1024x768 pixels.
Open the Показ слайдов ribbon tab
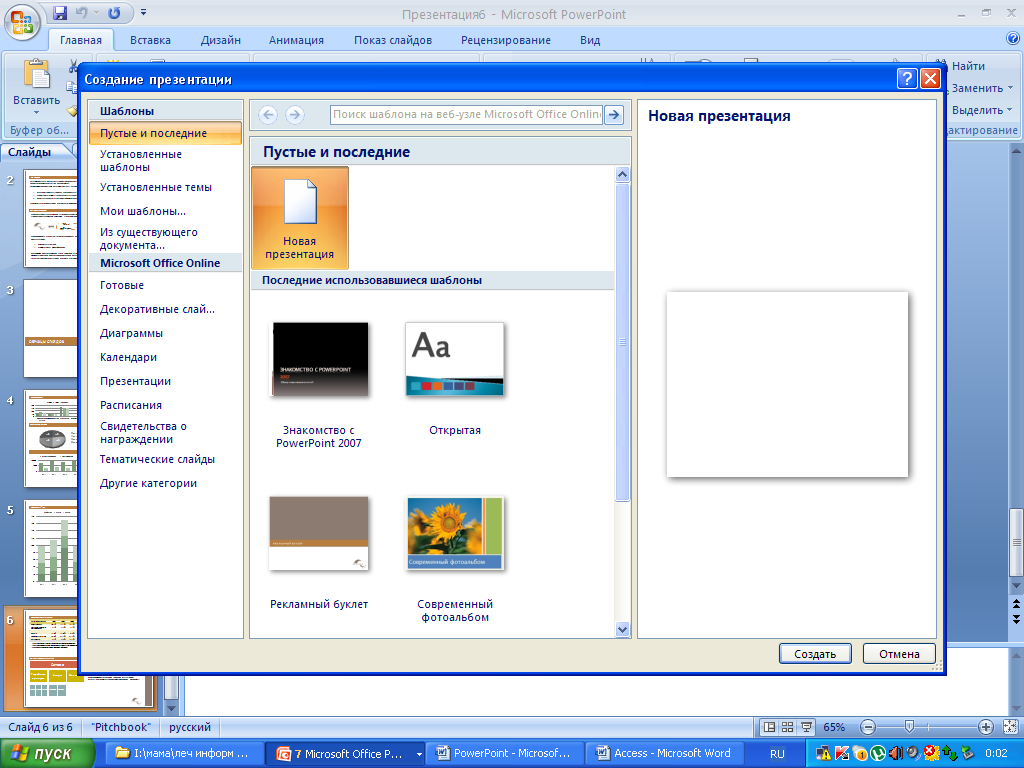coord(393,40)
